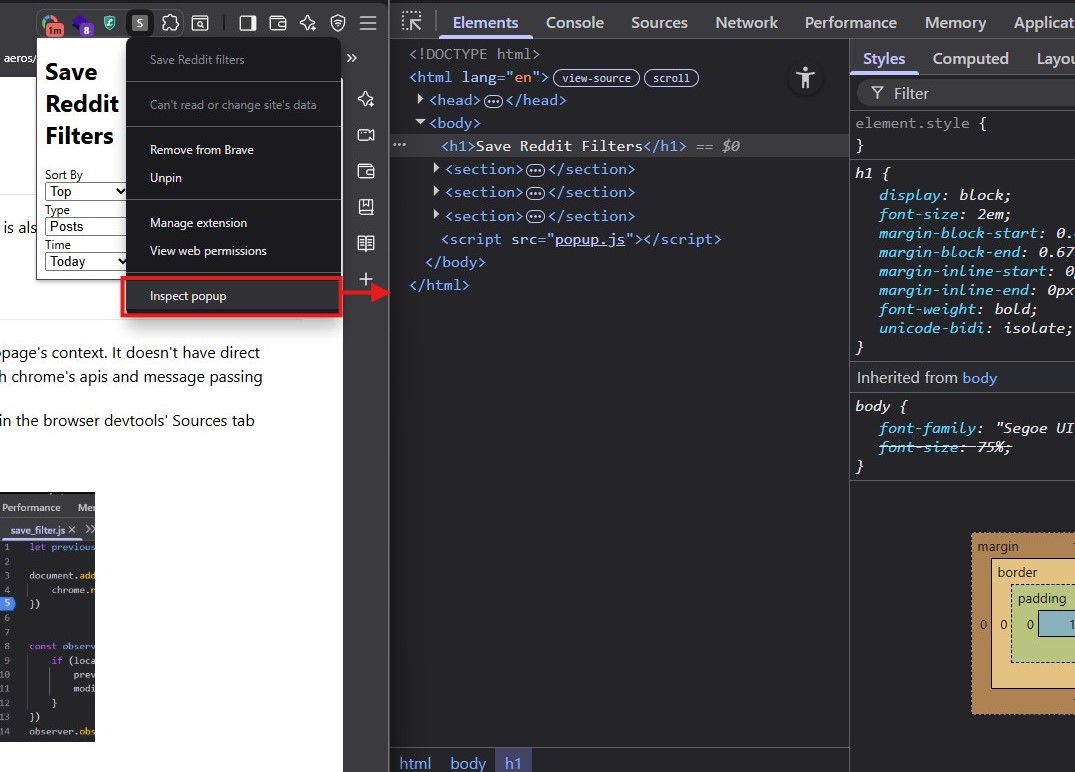1075x772 pixels.
Task: Select the Elements tab
Action: 485,23
